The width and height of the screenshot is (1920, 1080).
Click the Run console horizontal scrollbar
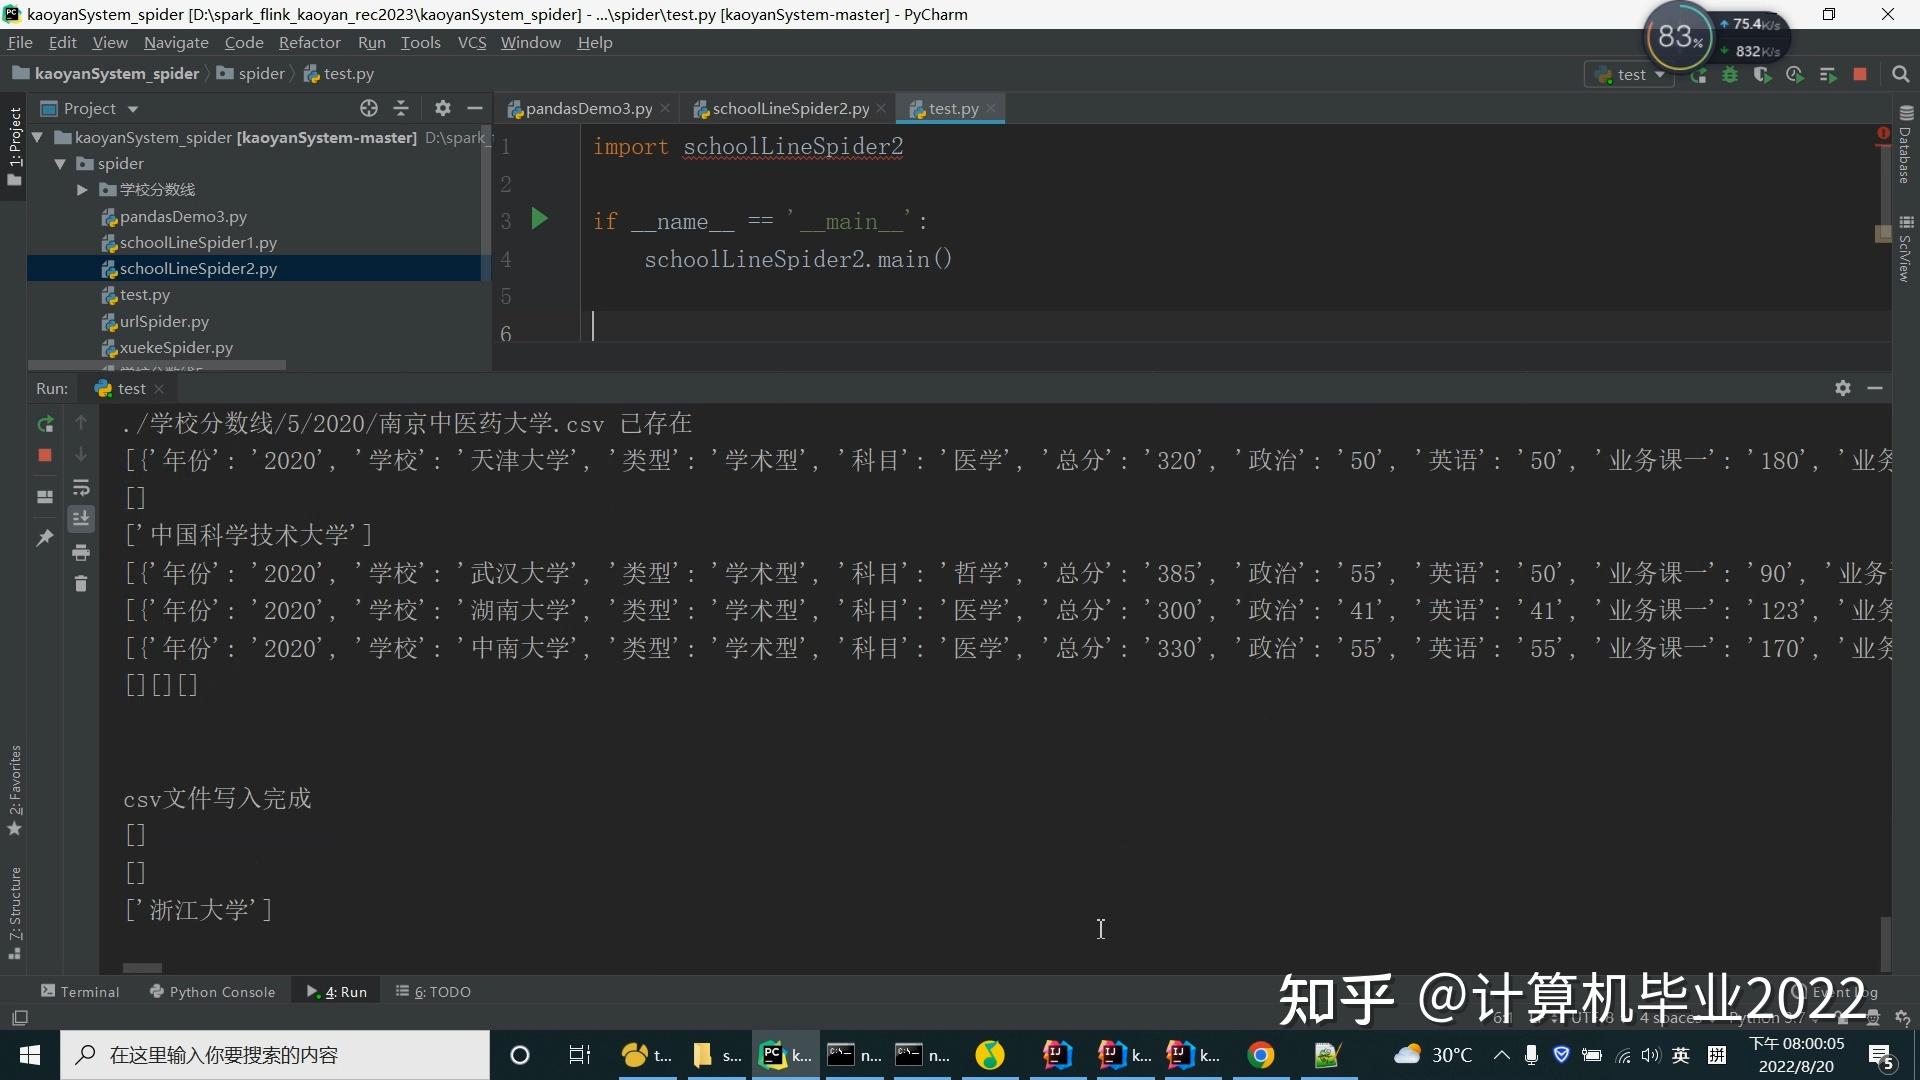[142, 967]
